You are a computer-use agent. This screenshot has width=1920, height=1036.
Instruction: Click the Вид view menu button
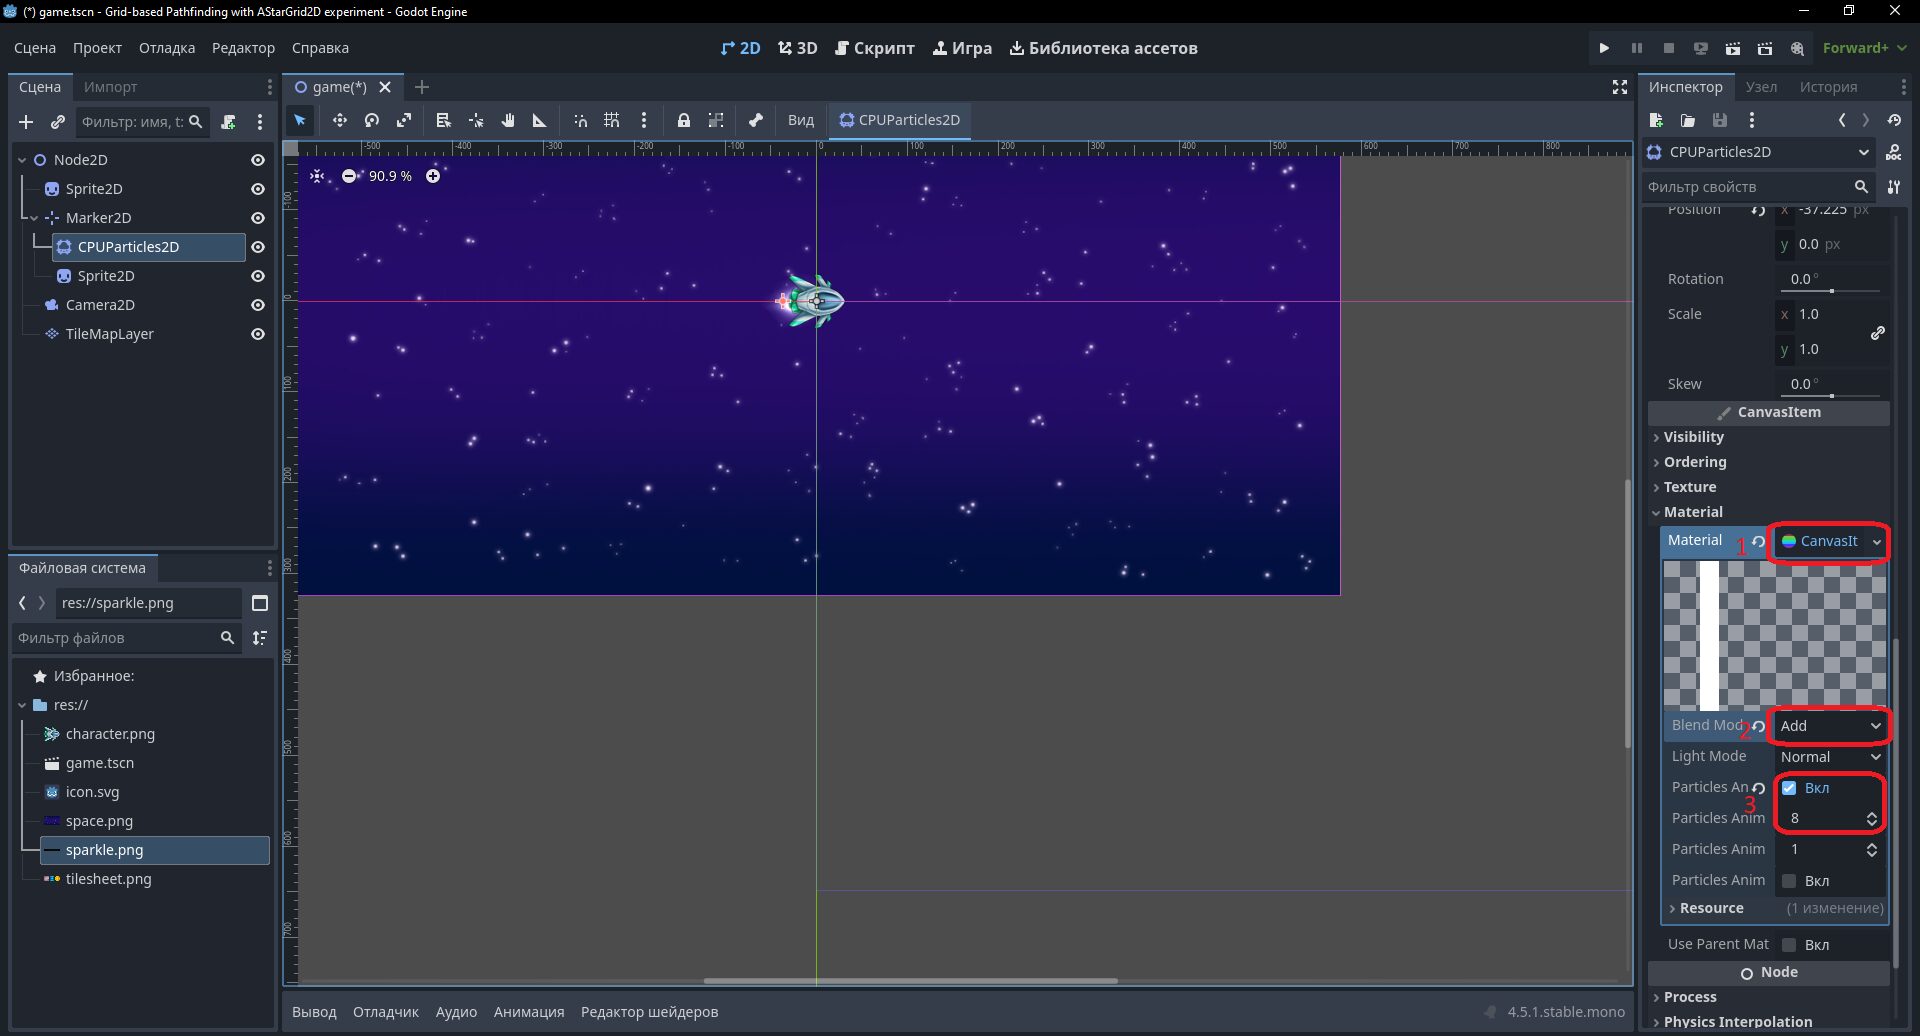[801, 120]
